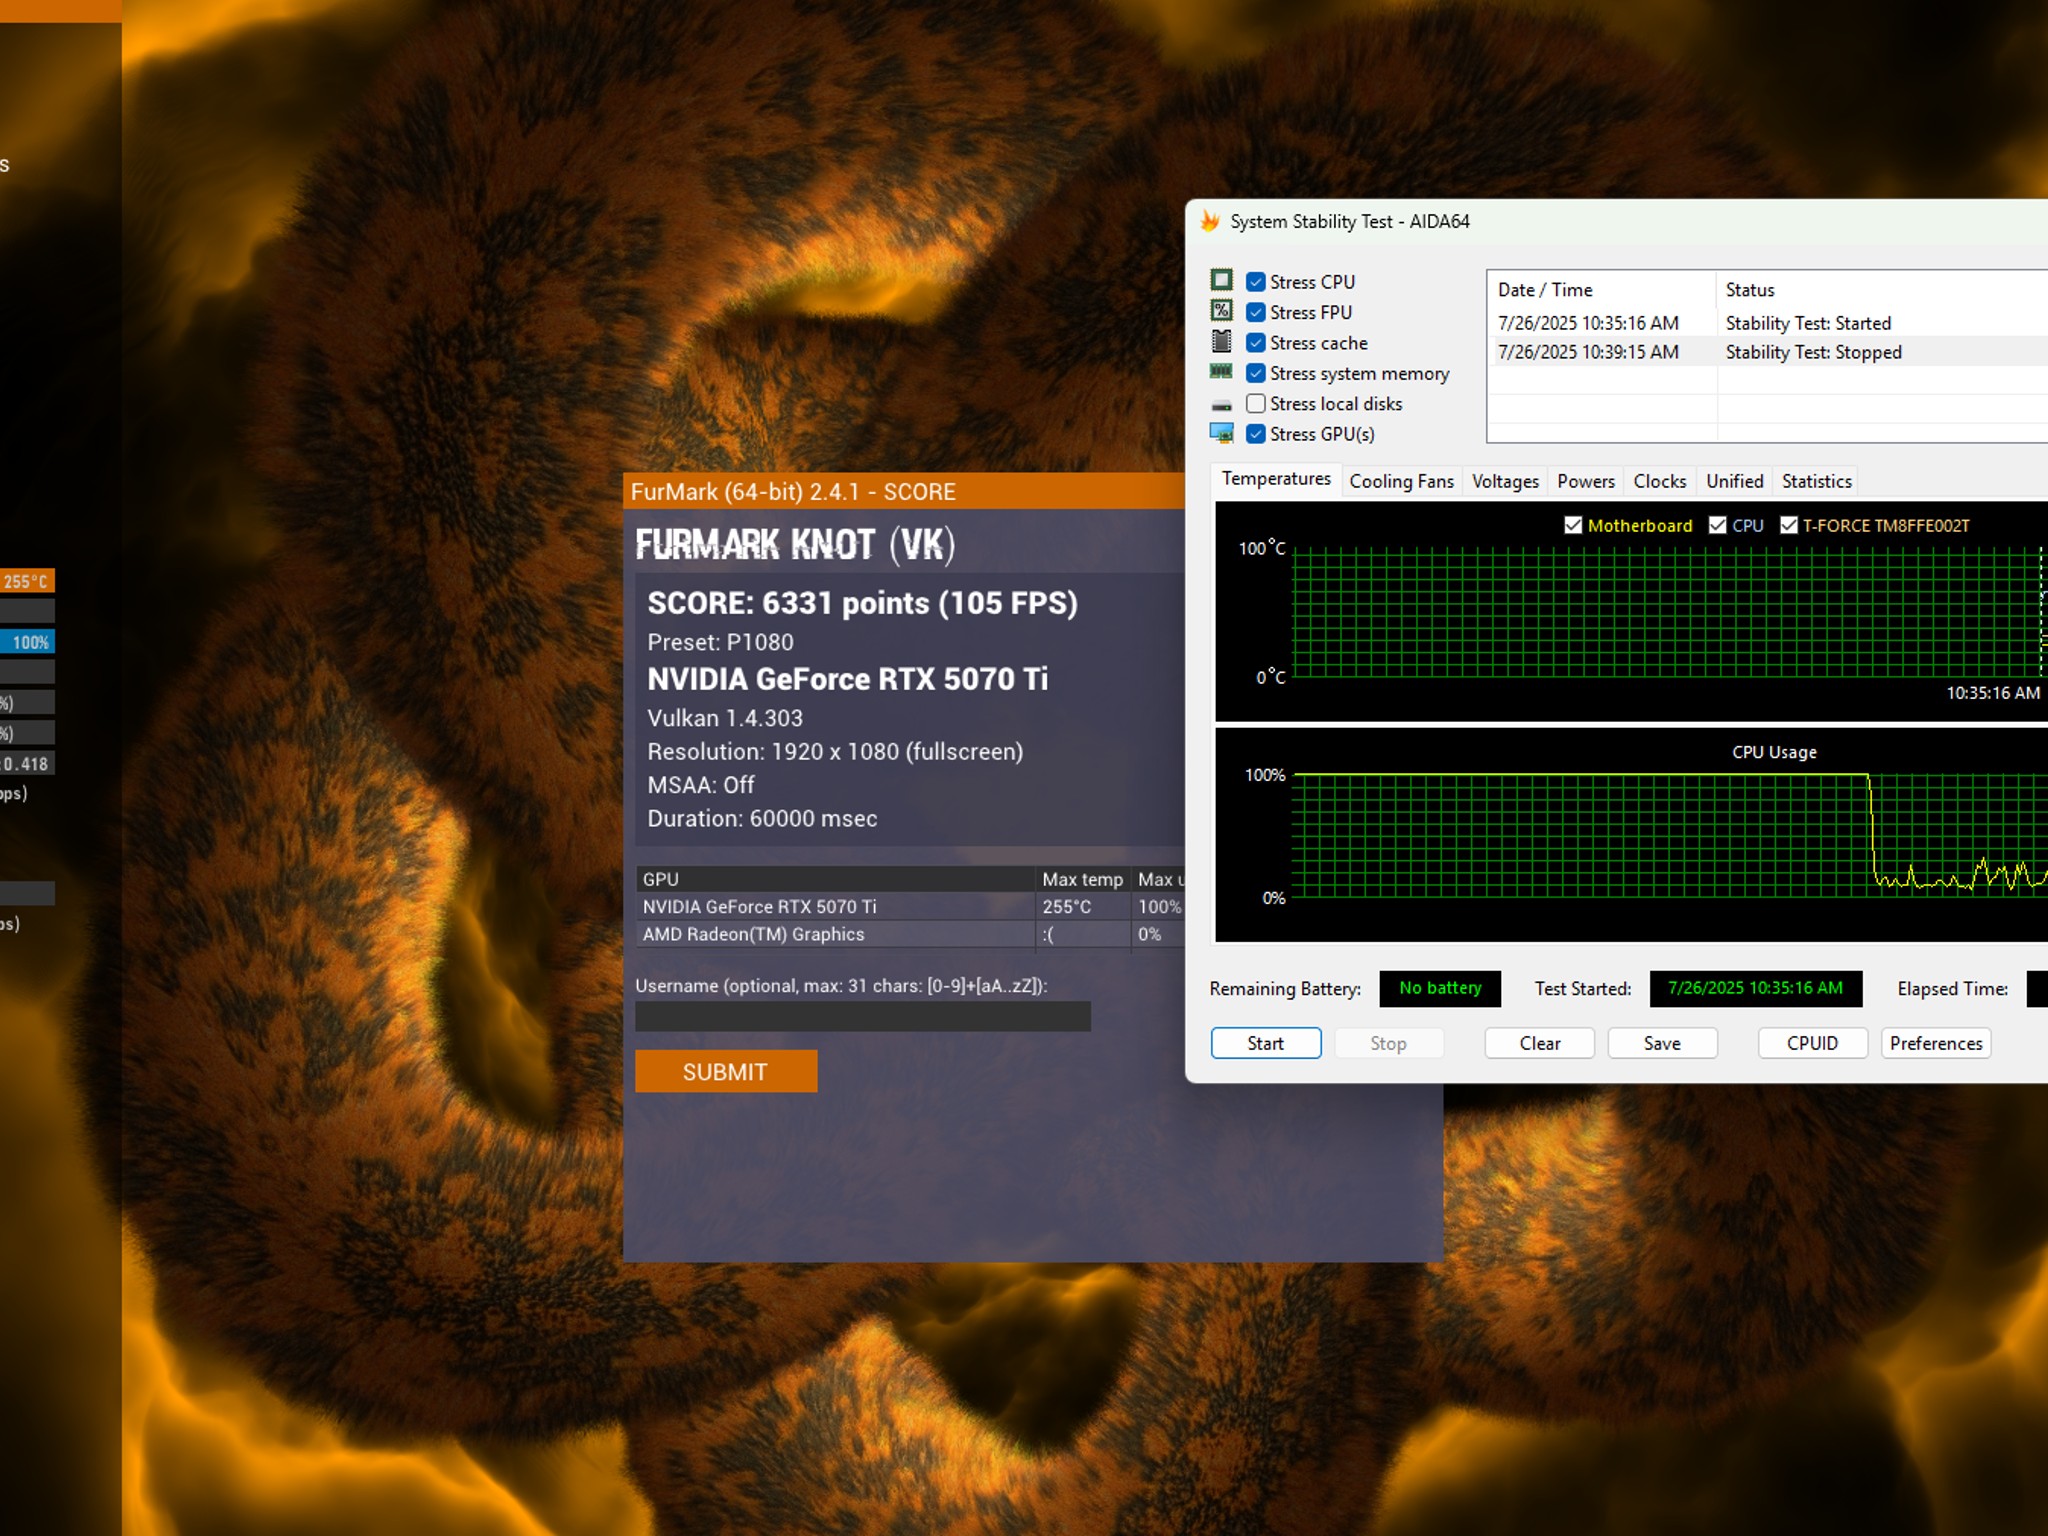Click the AIDA64 flame icon in title bar
Image resolution: width=2048 pixels, height=1536 pixels.
(1210, 221)
